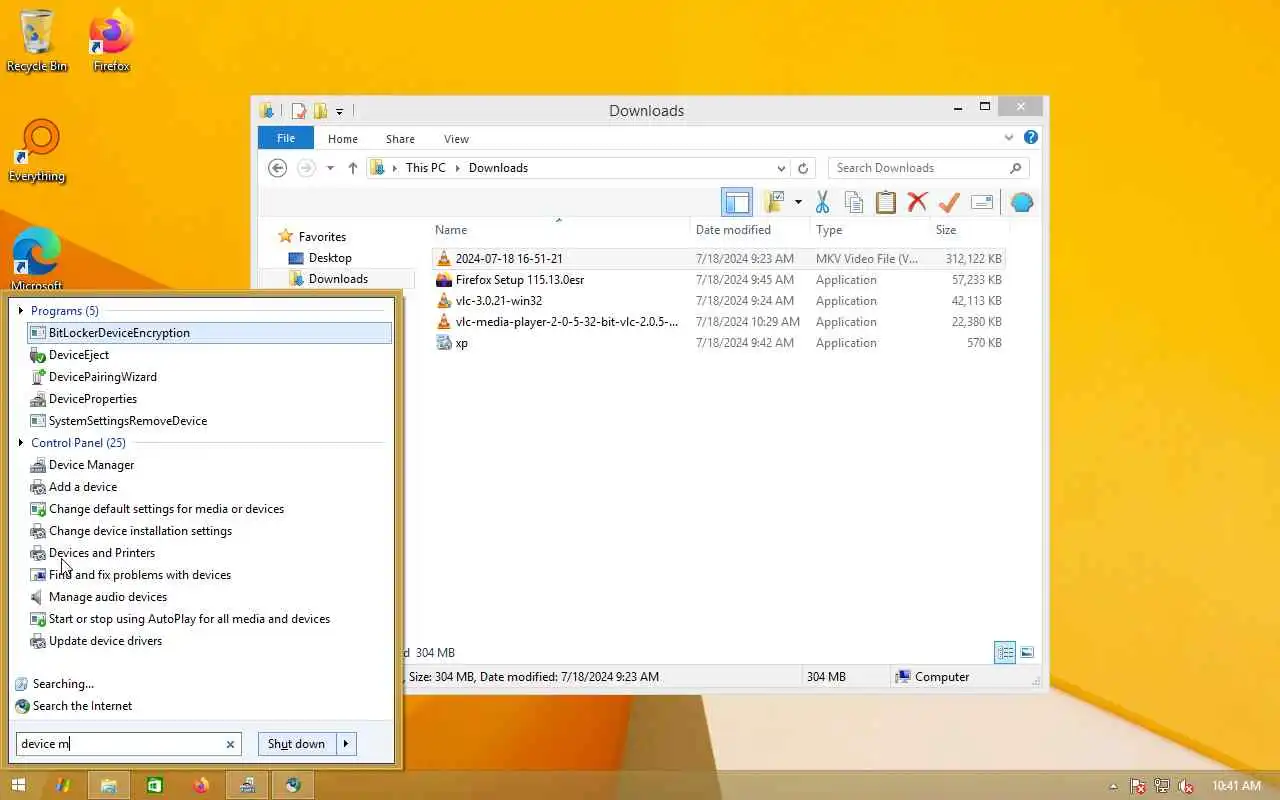Collapse the Control Panel (25) results group
Screen dimensions: 1280x800
tap(21, 443)
